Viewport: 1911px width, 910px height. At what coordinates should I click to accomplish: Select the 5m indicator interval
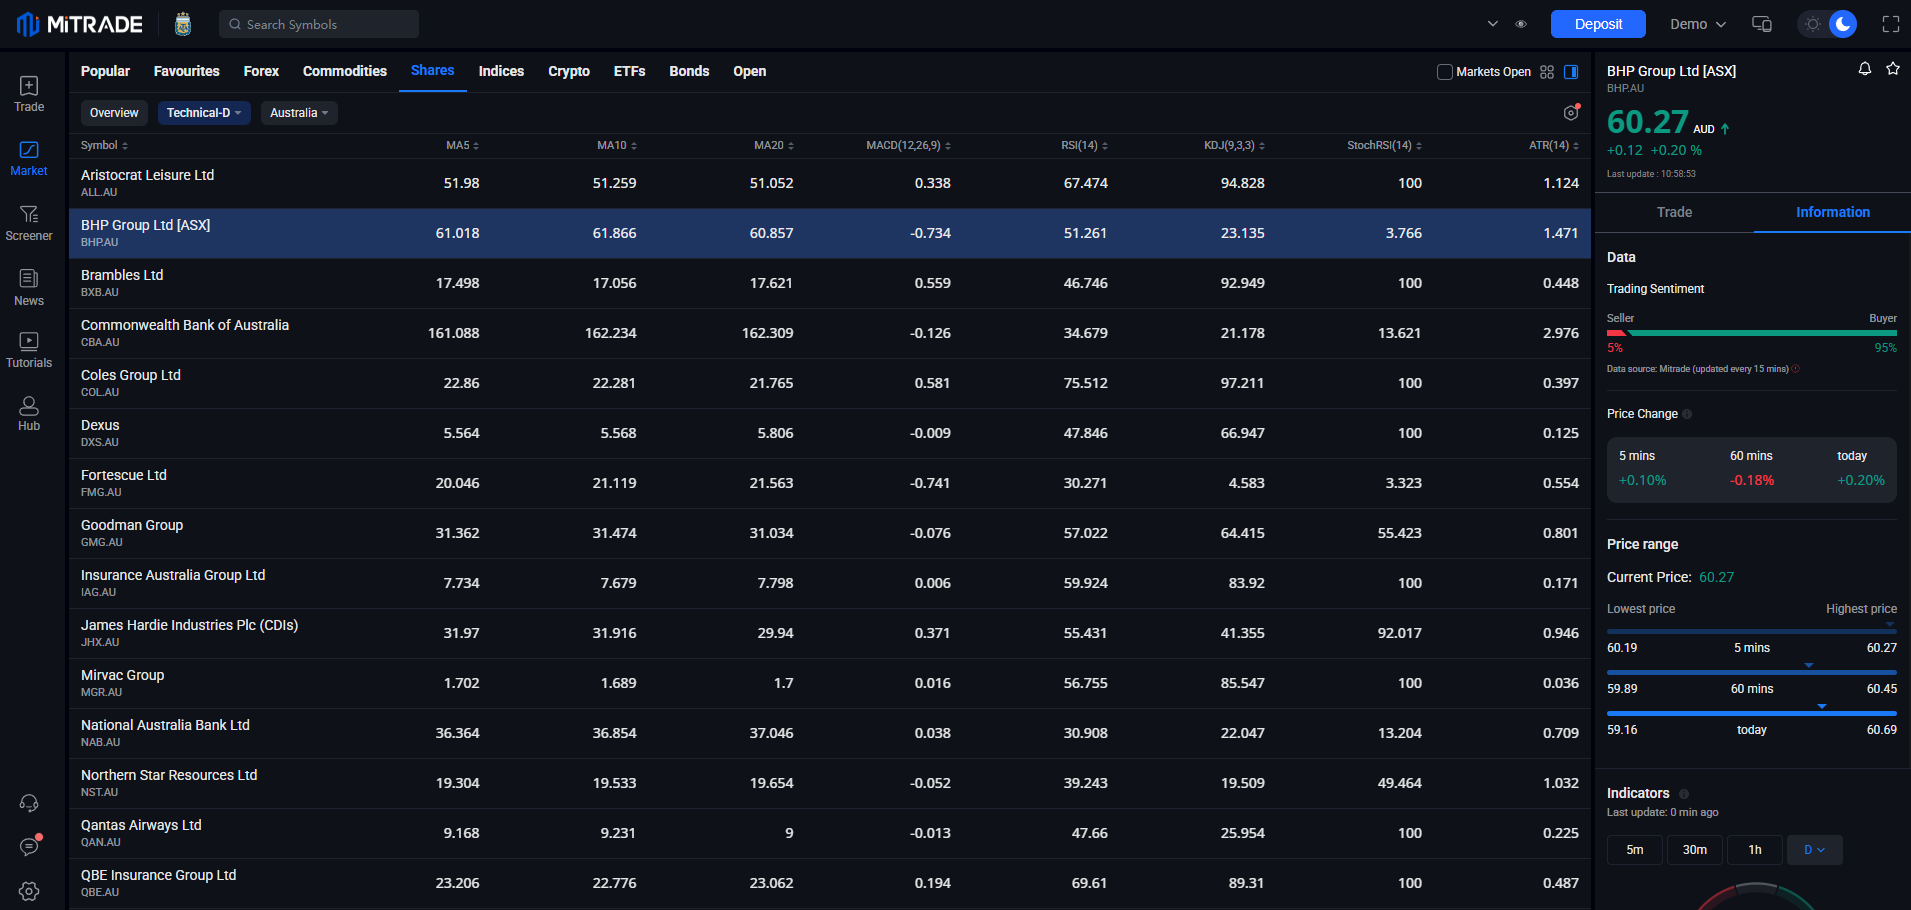point(1635,850)
